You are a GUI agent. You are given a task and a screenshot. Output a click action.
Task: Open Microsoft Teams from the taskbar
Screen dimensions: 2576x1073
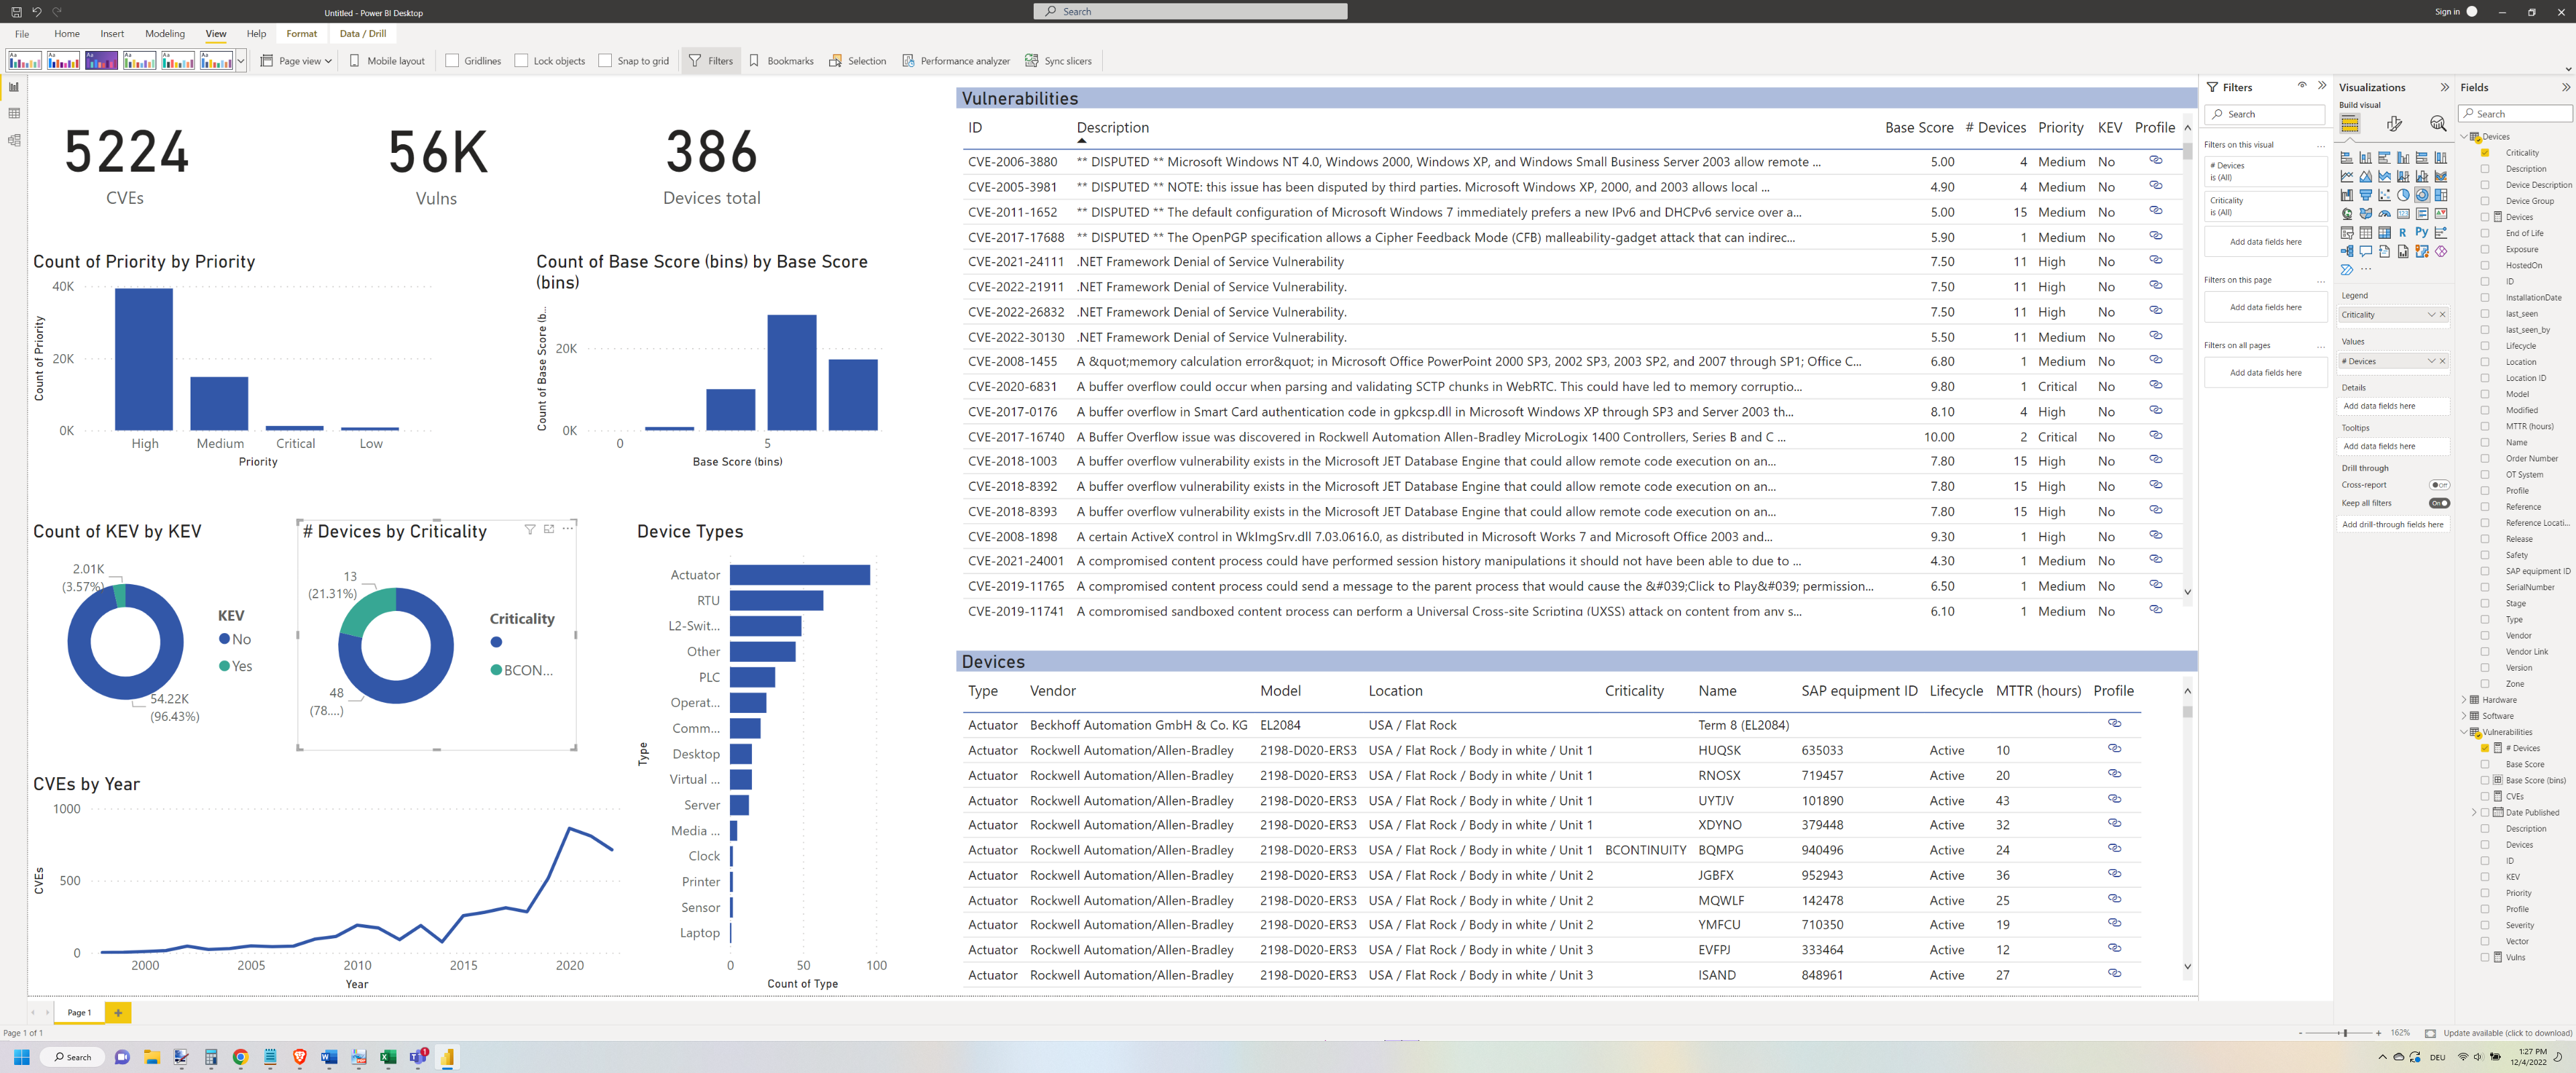point(419,1056)
